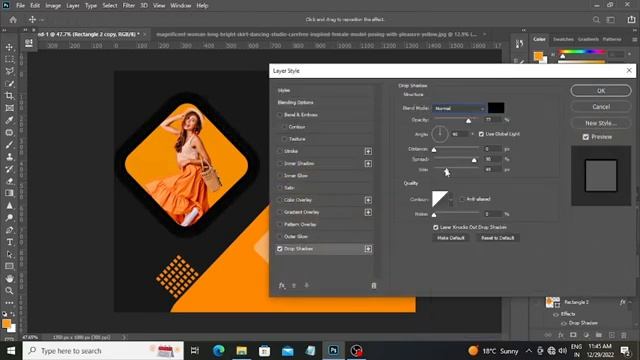Click the Layers panel trash icon
The width and height of the screenshot is (640, 360).
coord(624,335)
